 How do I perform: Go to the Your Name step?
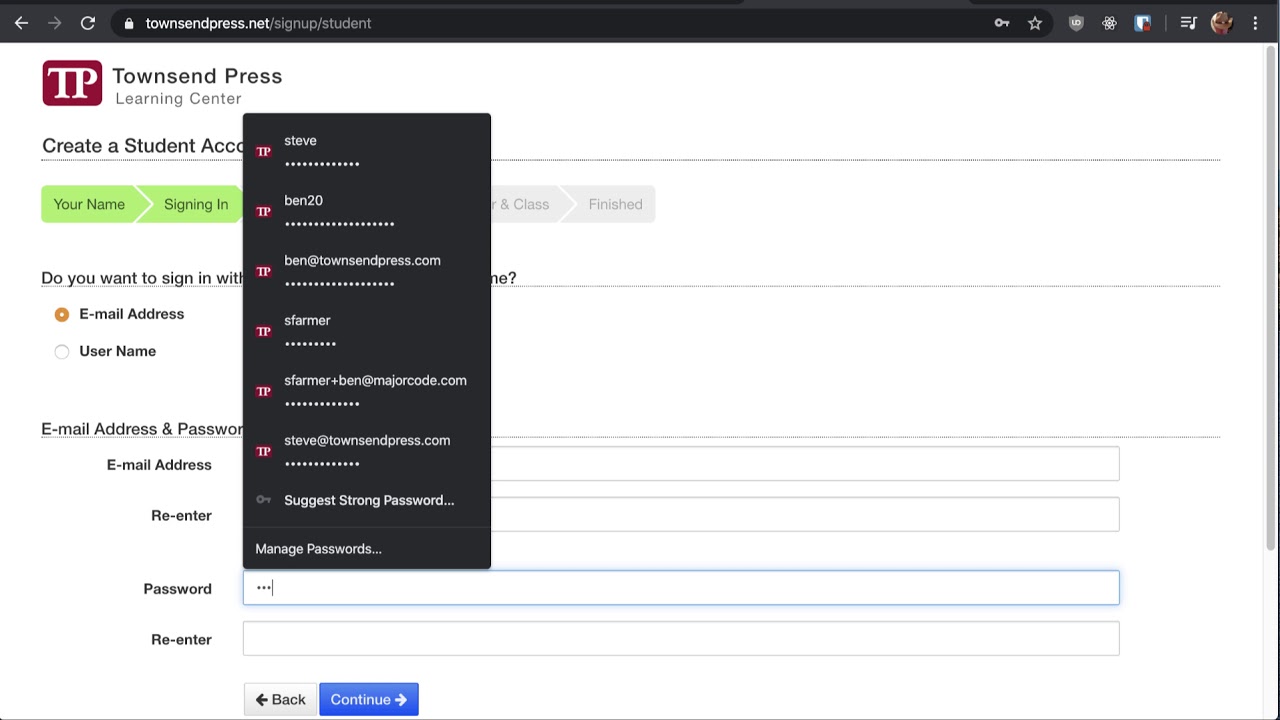coord(89,204)
